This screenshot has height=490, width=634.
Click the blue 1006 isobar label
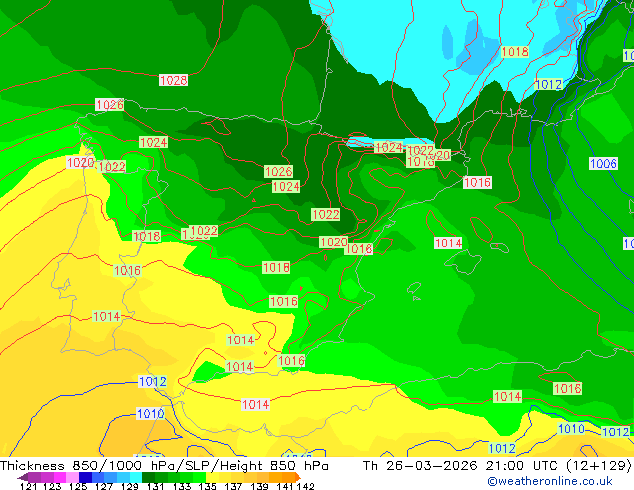point(603,164)
